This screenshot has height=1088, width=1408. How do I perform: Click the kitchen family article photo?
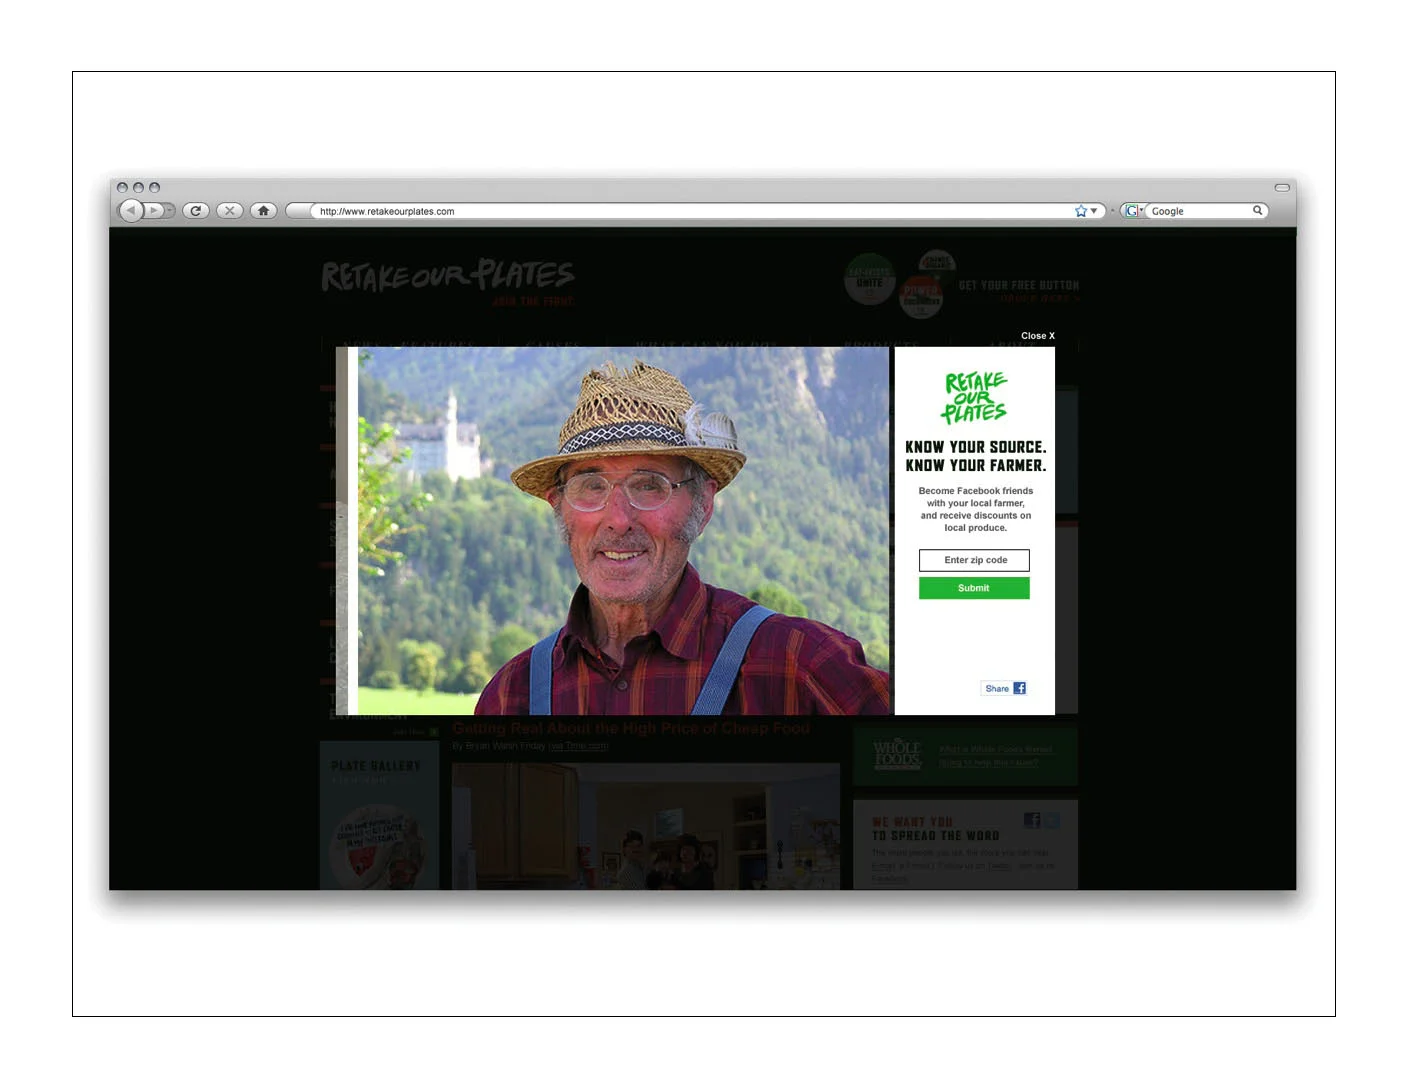point(646,826)
